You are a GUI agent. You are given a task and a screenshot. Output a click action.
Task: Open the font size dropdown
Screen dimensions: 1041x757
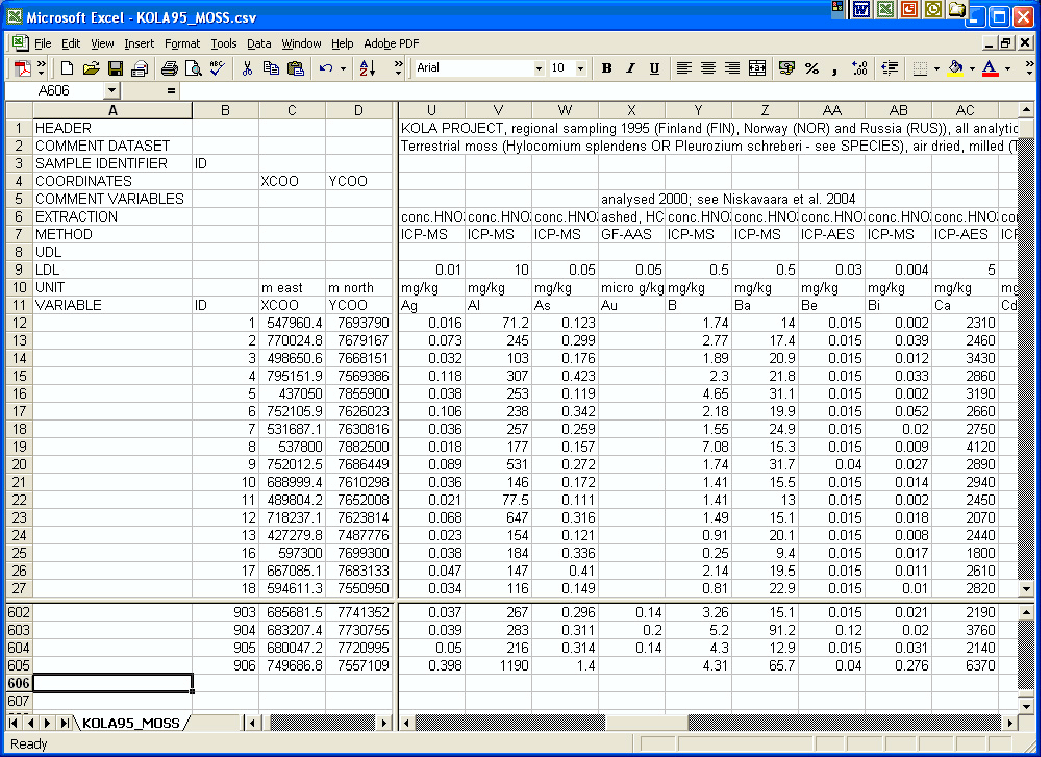click(x=582, y=69)
